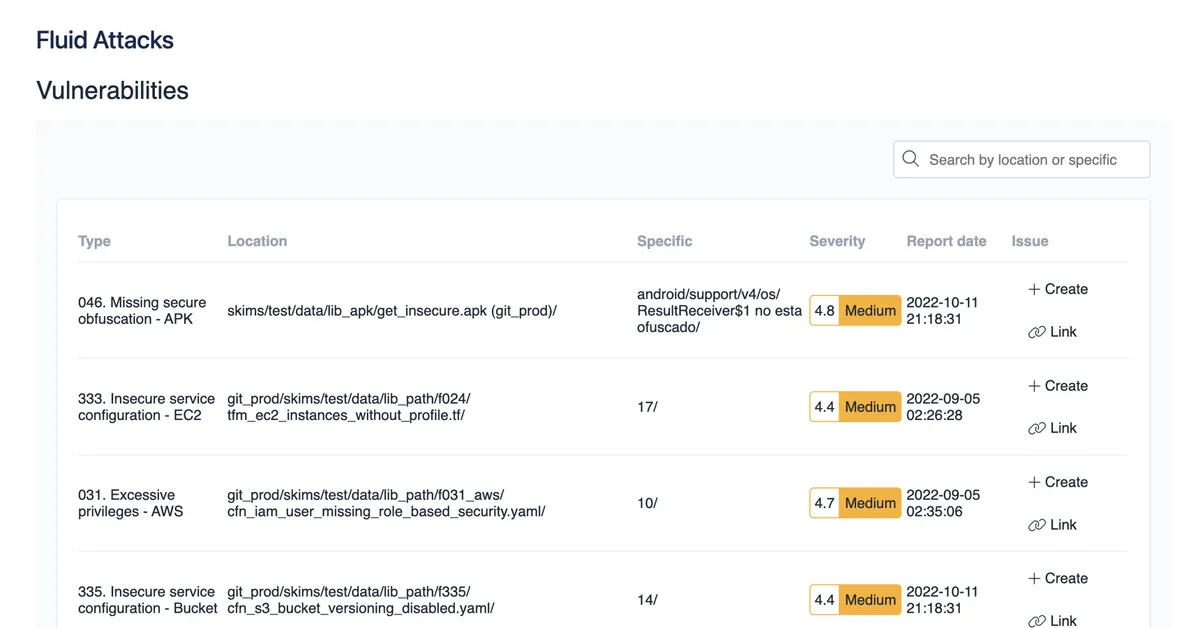Create an issue for the 046 APK vulnerability
This screenshot has height=628, width=1200.
(1058, 289)
